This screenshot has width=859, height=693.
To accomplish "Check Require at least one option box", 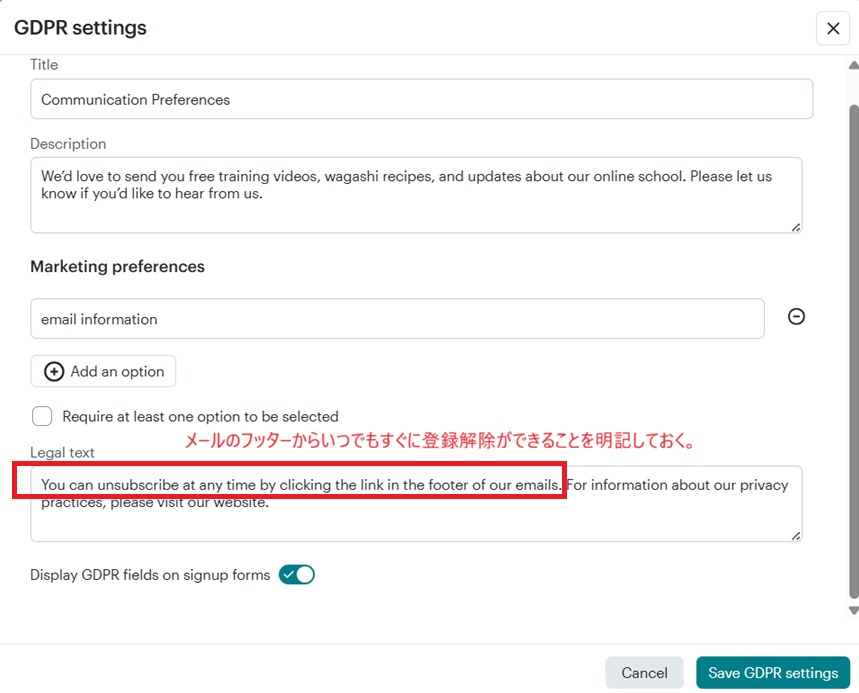I will [42, 416].
